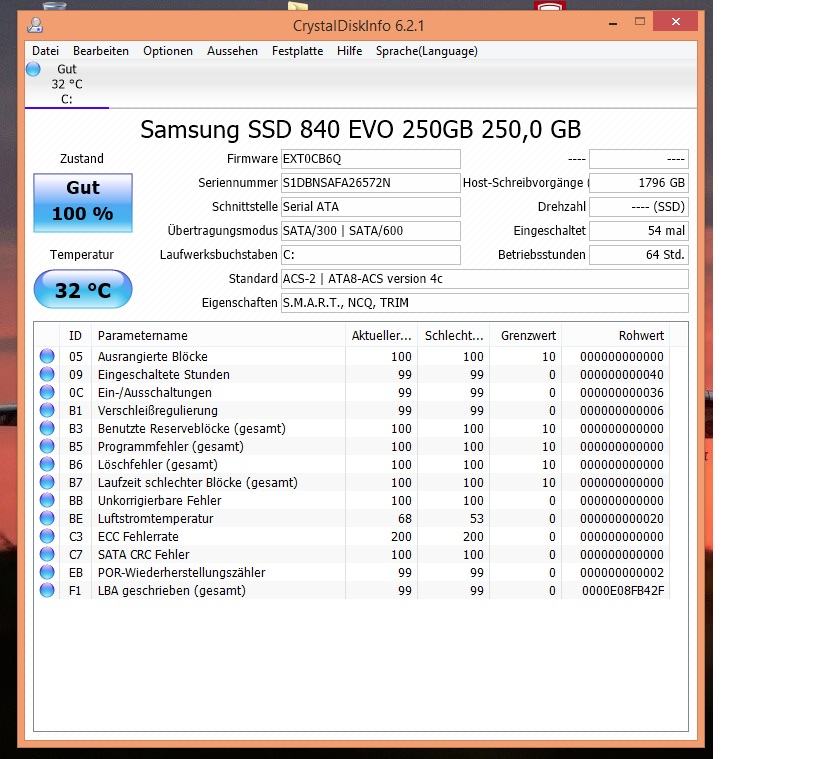The width and height of the screenshot is (819, 759).
Task: Click status orb of row B3 Benutzte Reserveblöcke
Action: (47, 428)
